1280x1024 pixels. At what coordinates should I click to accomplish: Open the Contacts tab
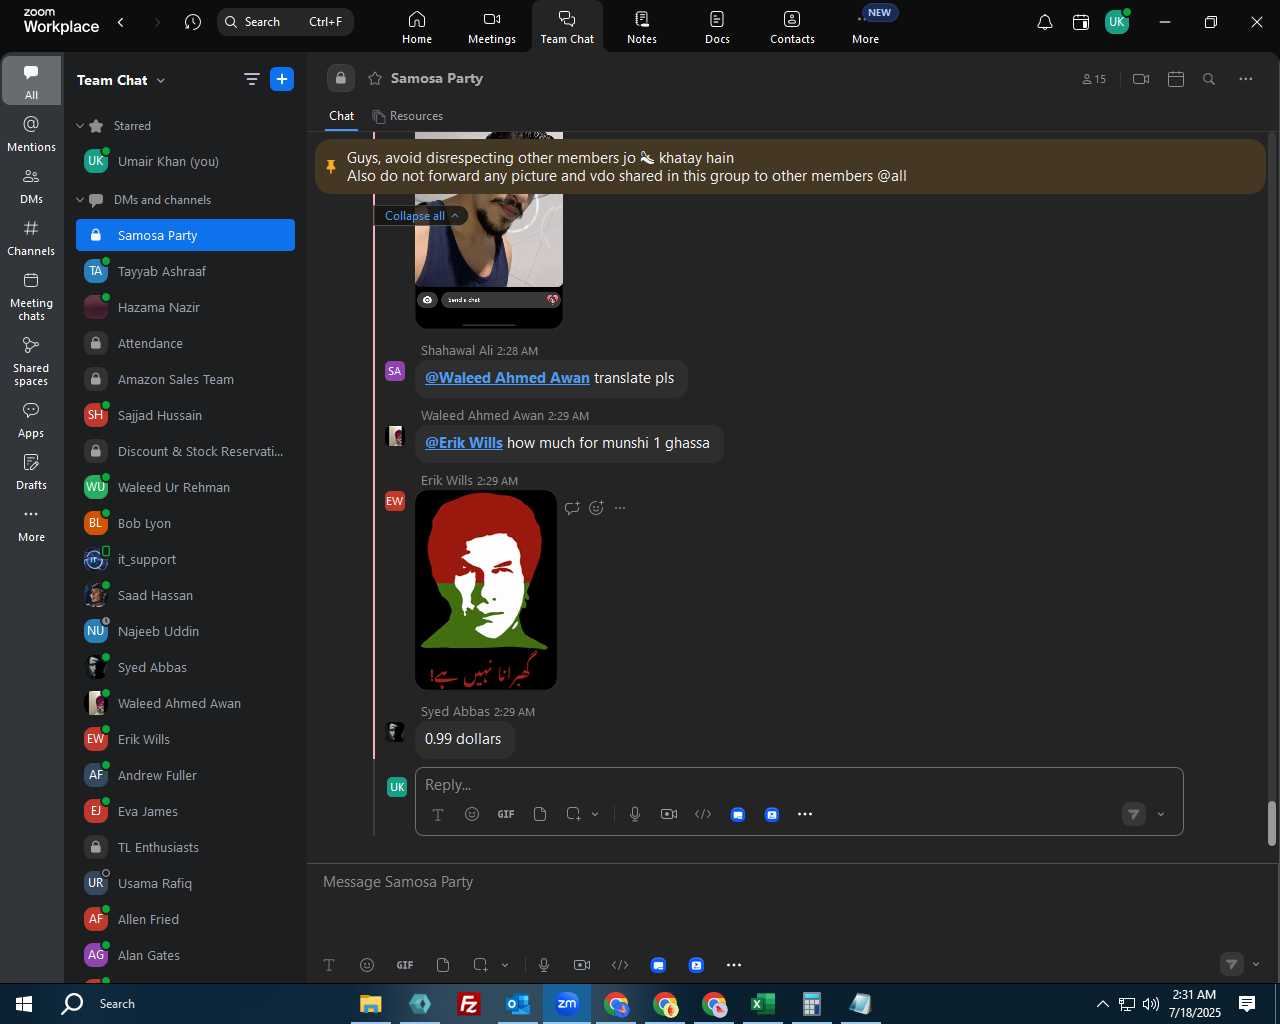pyautogui.click(x=792, y=27)
